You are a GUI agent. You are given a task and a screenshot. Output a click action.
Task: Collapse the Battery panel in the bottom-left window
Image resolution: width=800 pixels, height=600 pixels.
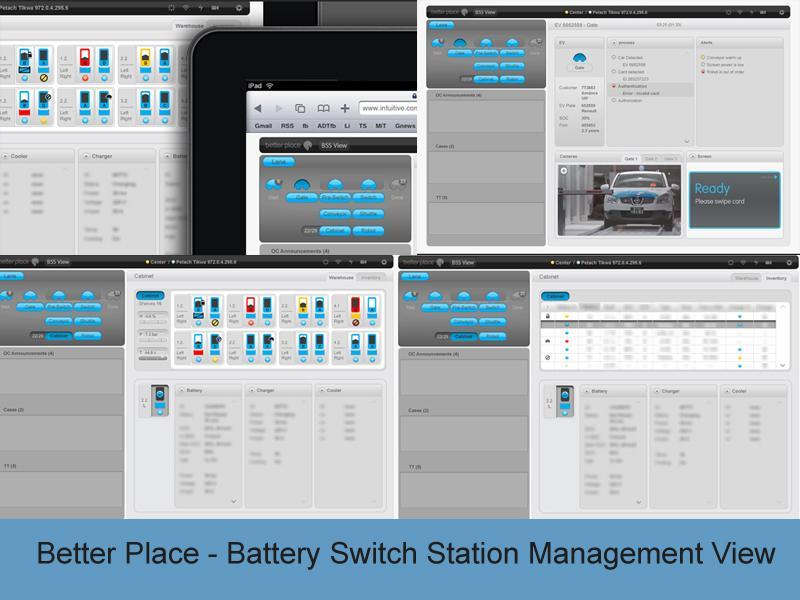coord(182,390)
